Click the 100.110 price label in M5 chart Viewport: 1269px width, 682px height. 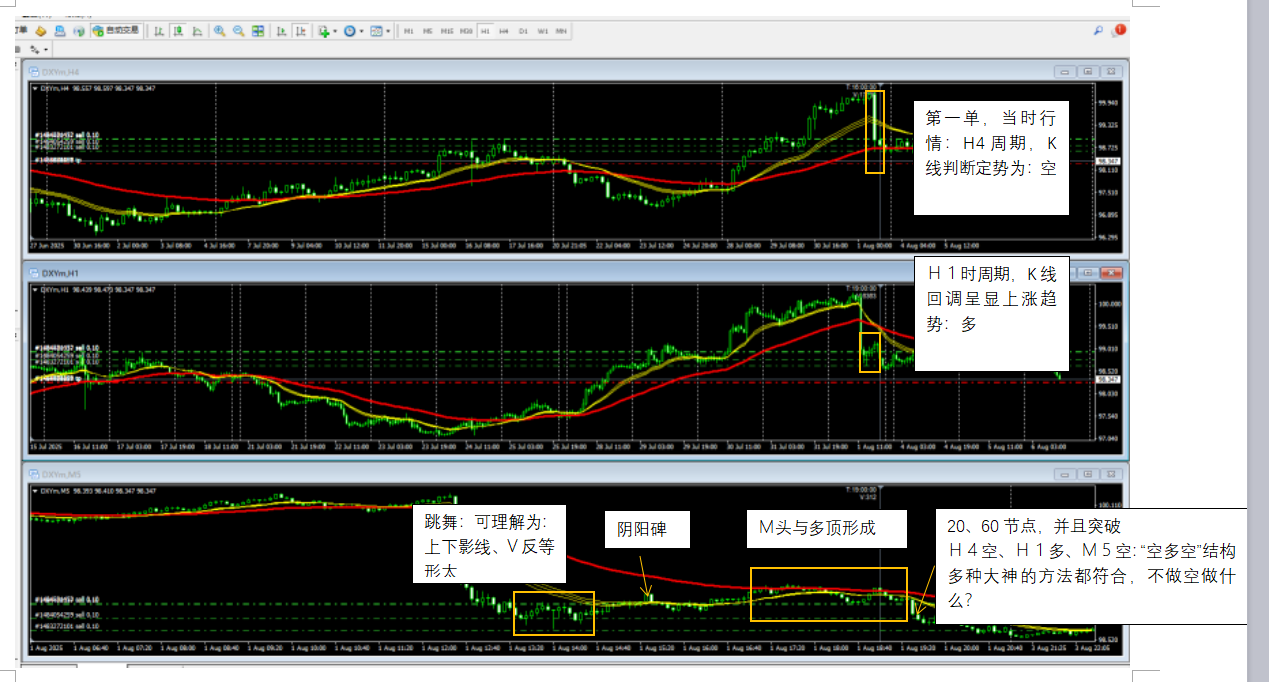point(1108,506)
